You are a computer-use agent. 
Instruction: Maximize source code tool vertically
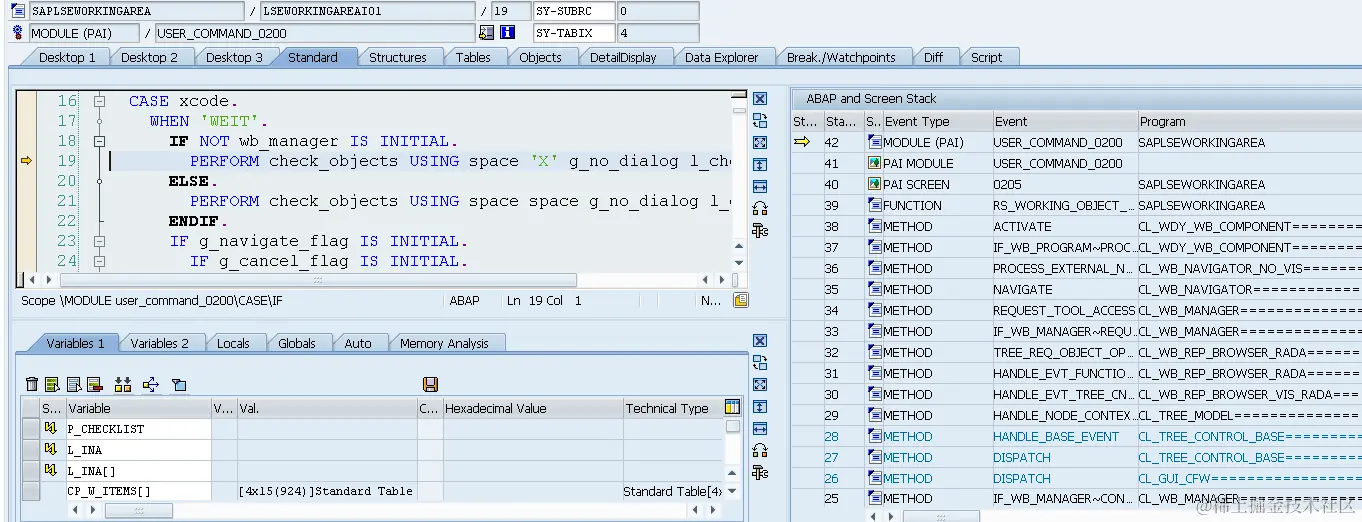(x=760, y=165)
